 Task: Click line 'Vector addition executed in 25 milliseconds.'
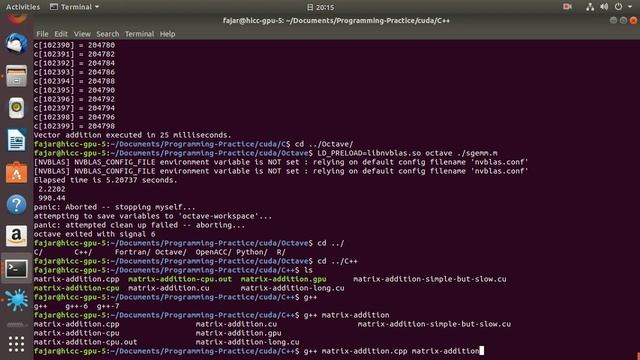[133, 135]
